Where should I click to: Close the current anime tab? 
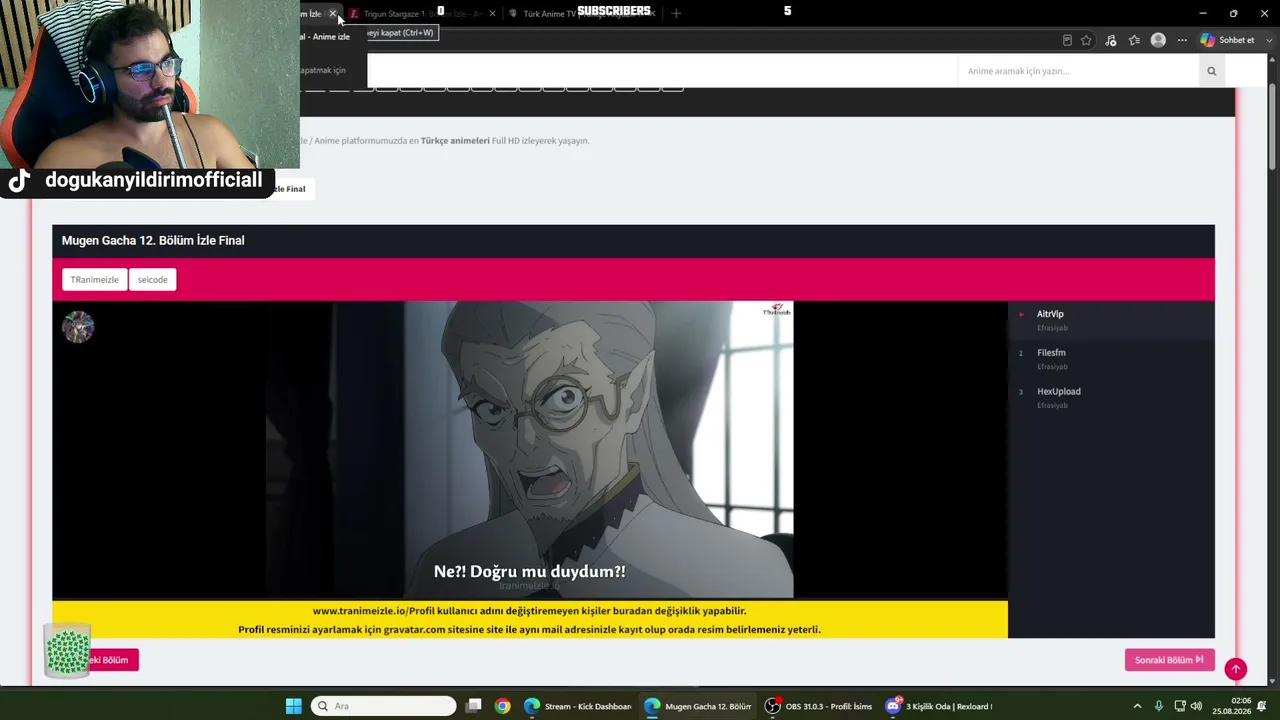point(333,14)
